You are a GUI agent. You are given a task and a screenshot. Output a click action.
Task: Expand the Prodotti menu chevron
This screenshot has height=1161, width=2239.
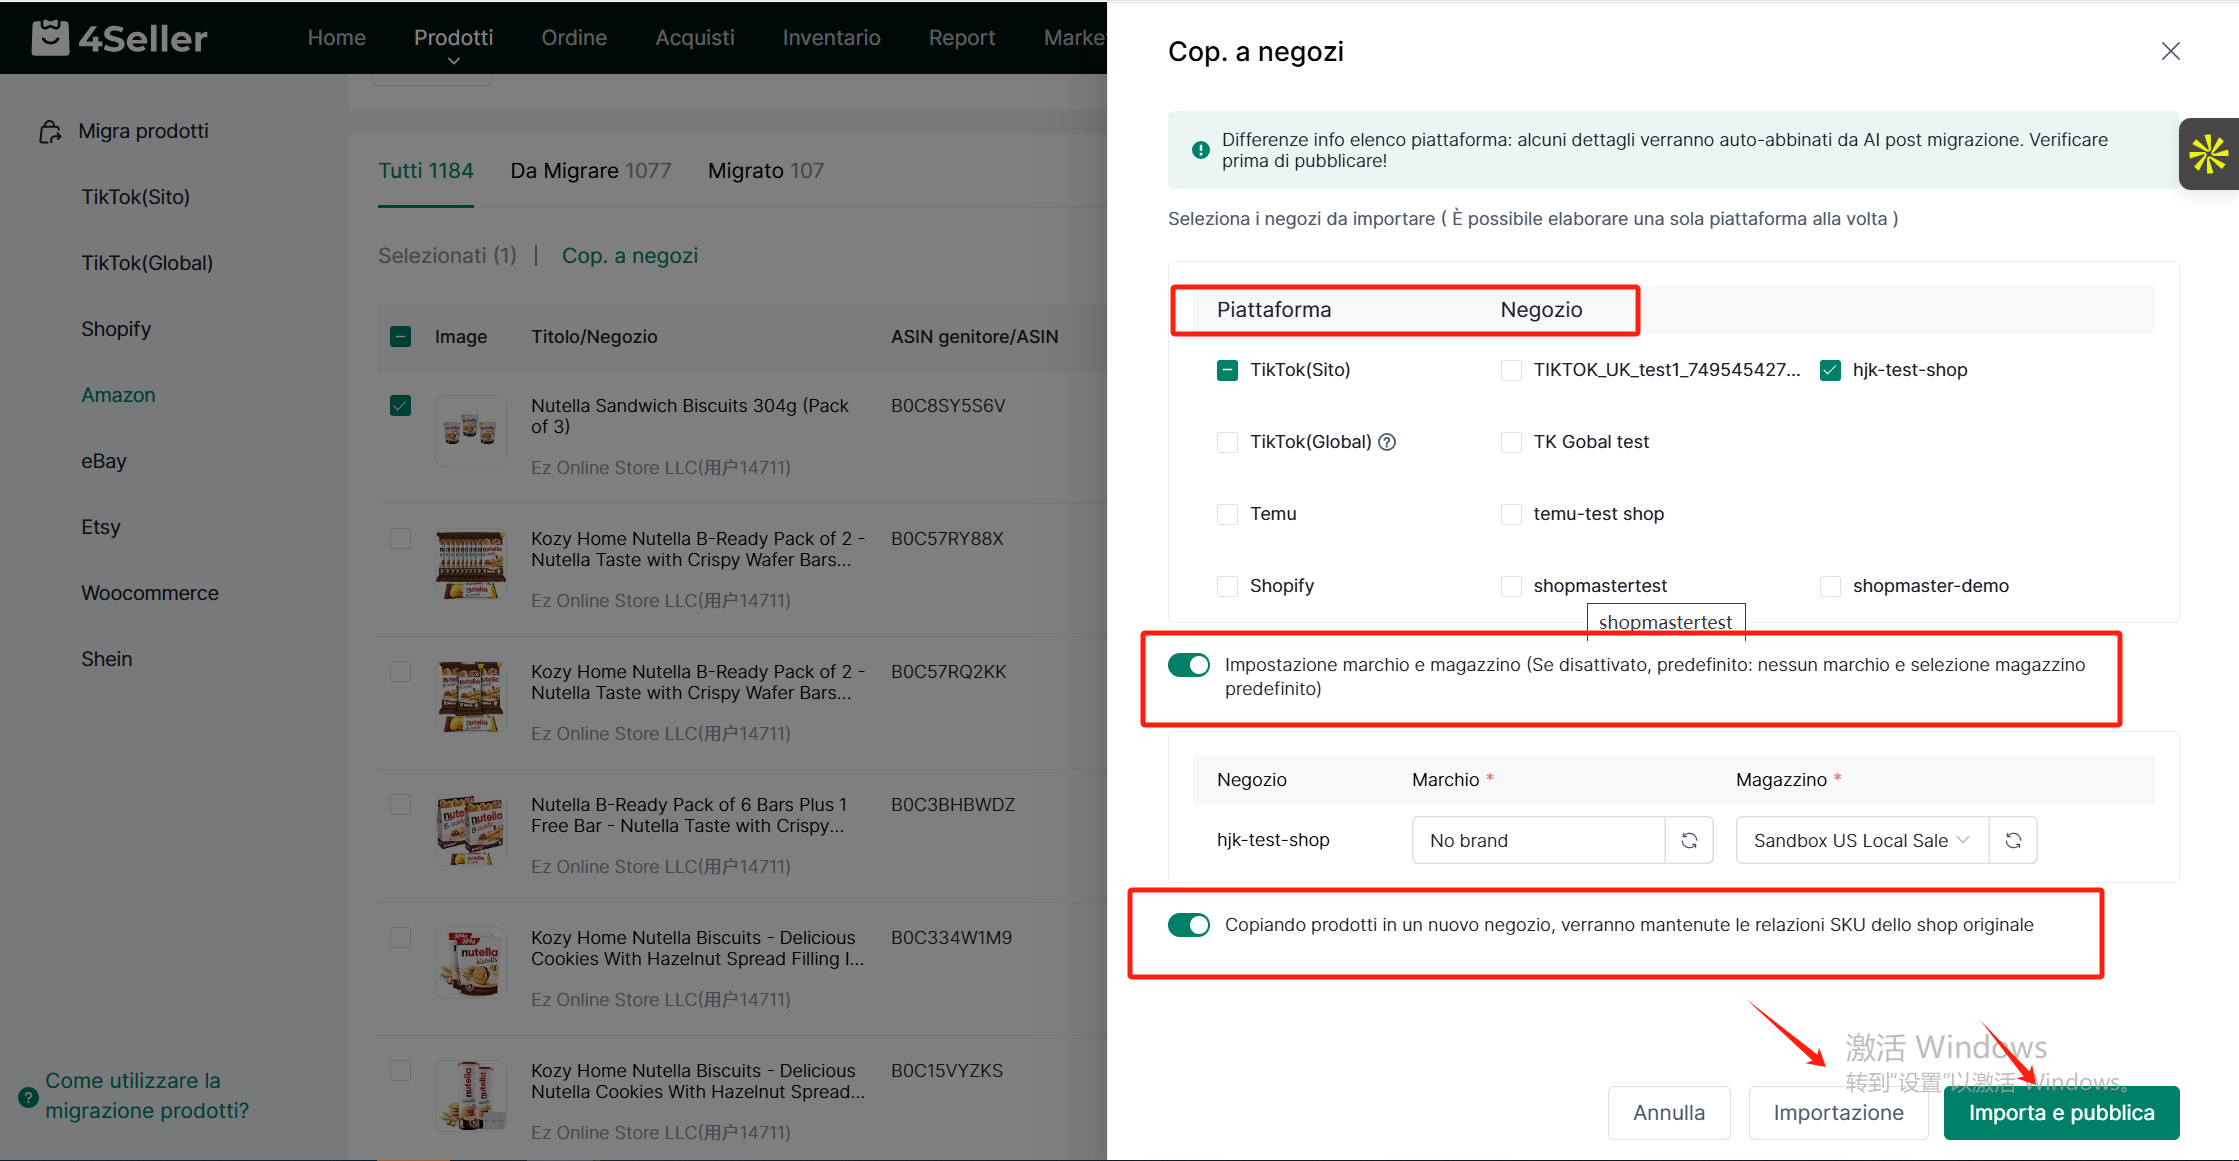tap(454, 61)
